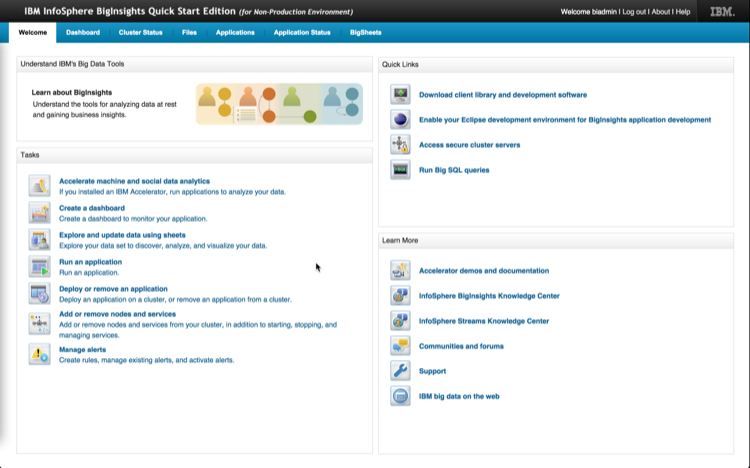The width and height of the screenshot is (750, 468).
Task: Click the Learn More panel header
Action: [x=556, y=240]
